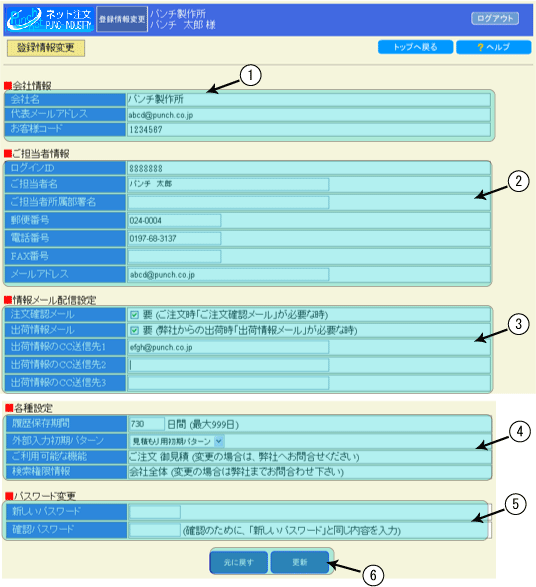Click the 出荷情報のCC送信先1 field

(x=228, y=347)
